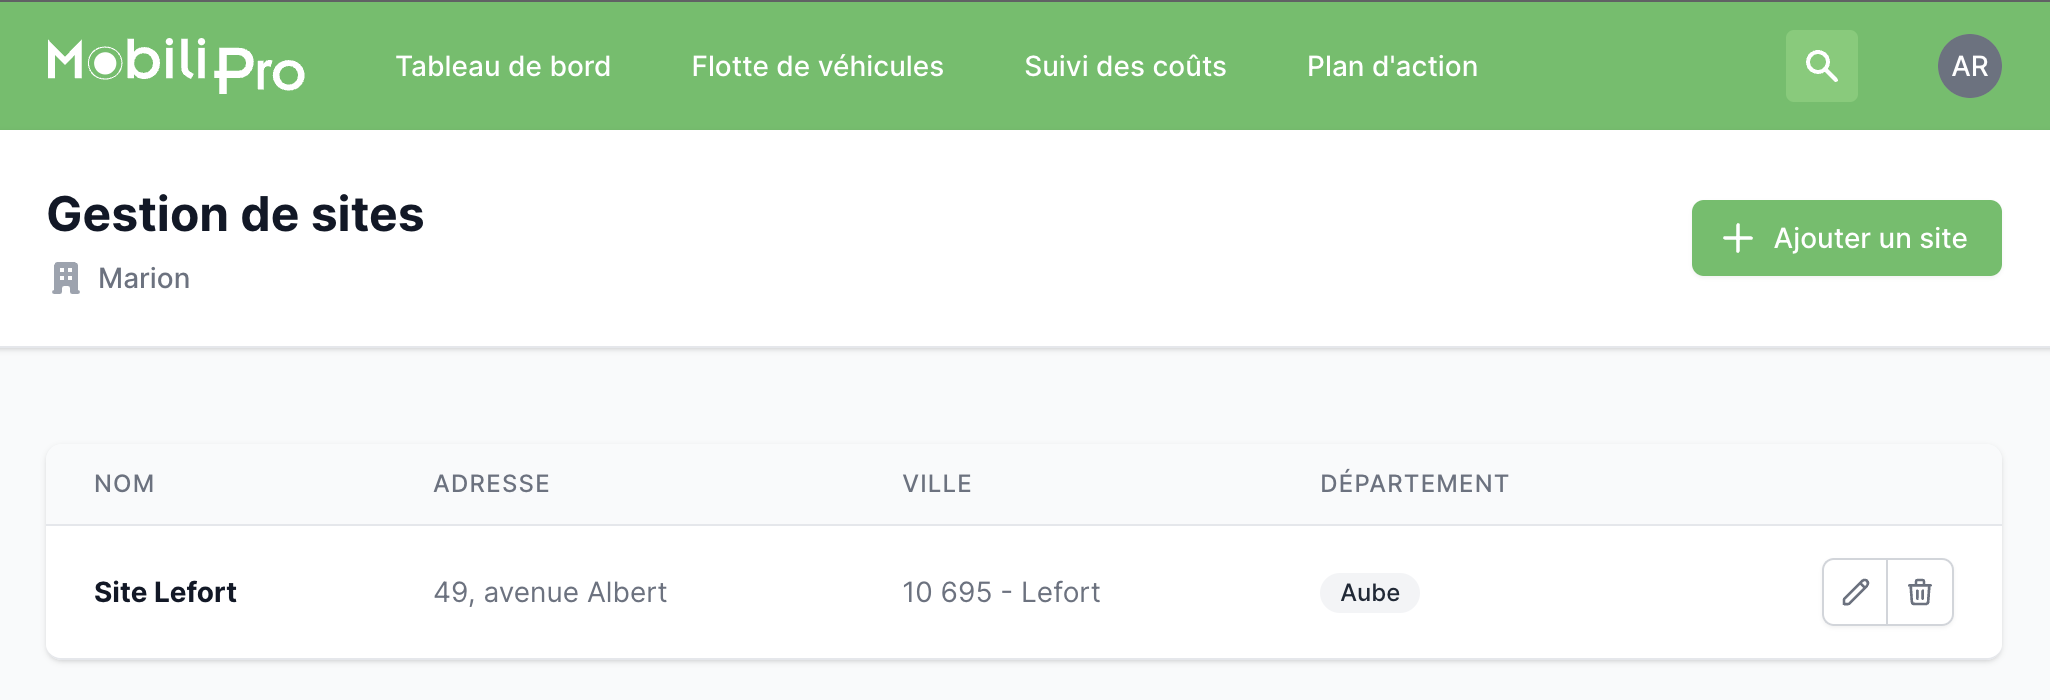Select the Site Lefort name
2050x700 pixels.
165,592
